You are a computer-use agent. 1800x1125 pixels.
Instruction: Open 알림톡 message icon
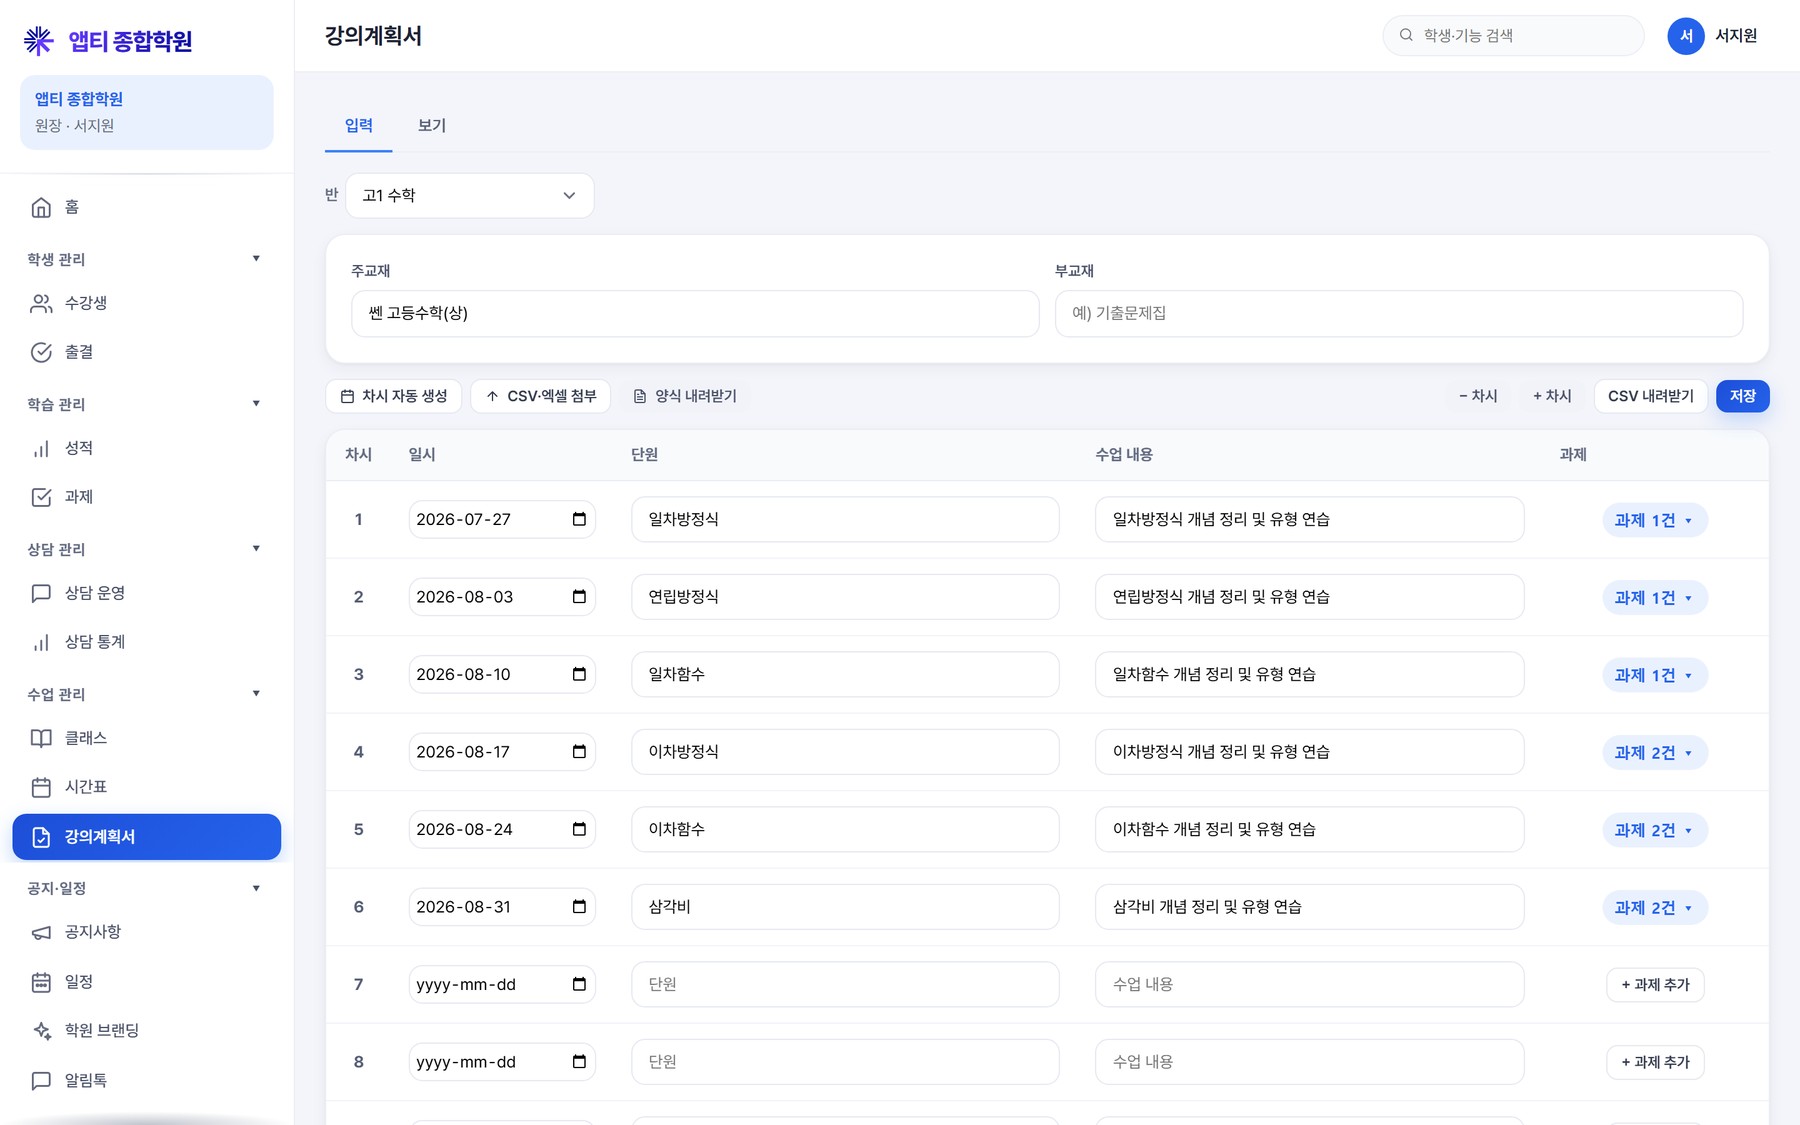click(x=41, y=1080)
